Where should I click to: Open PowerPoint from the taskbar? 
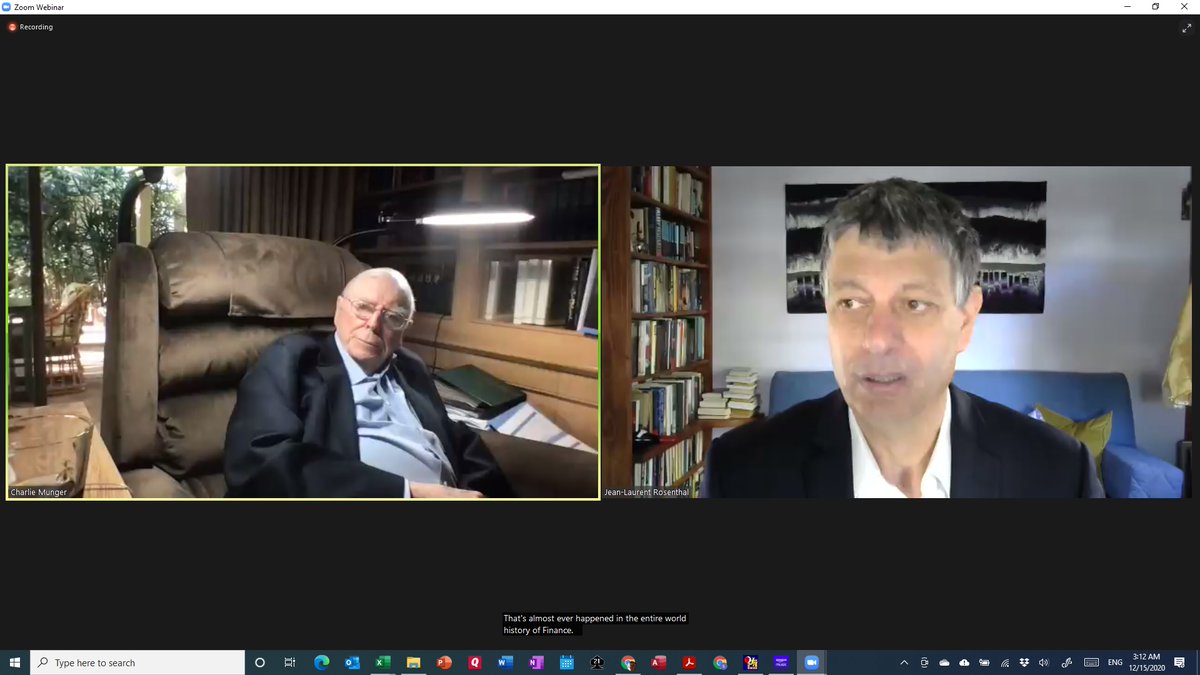click(444, 662)
